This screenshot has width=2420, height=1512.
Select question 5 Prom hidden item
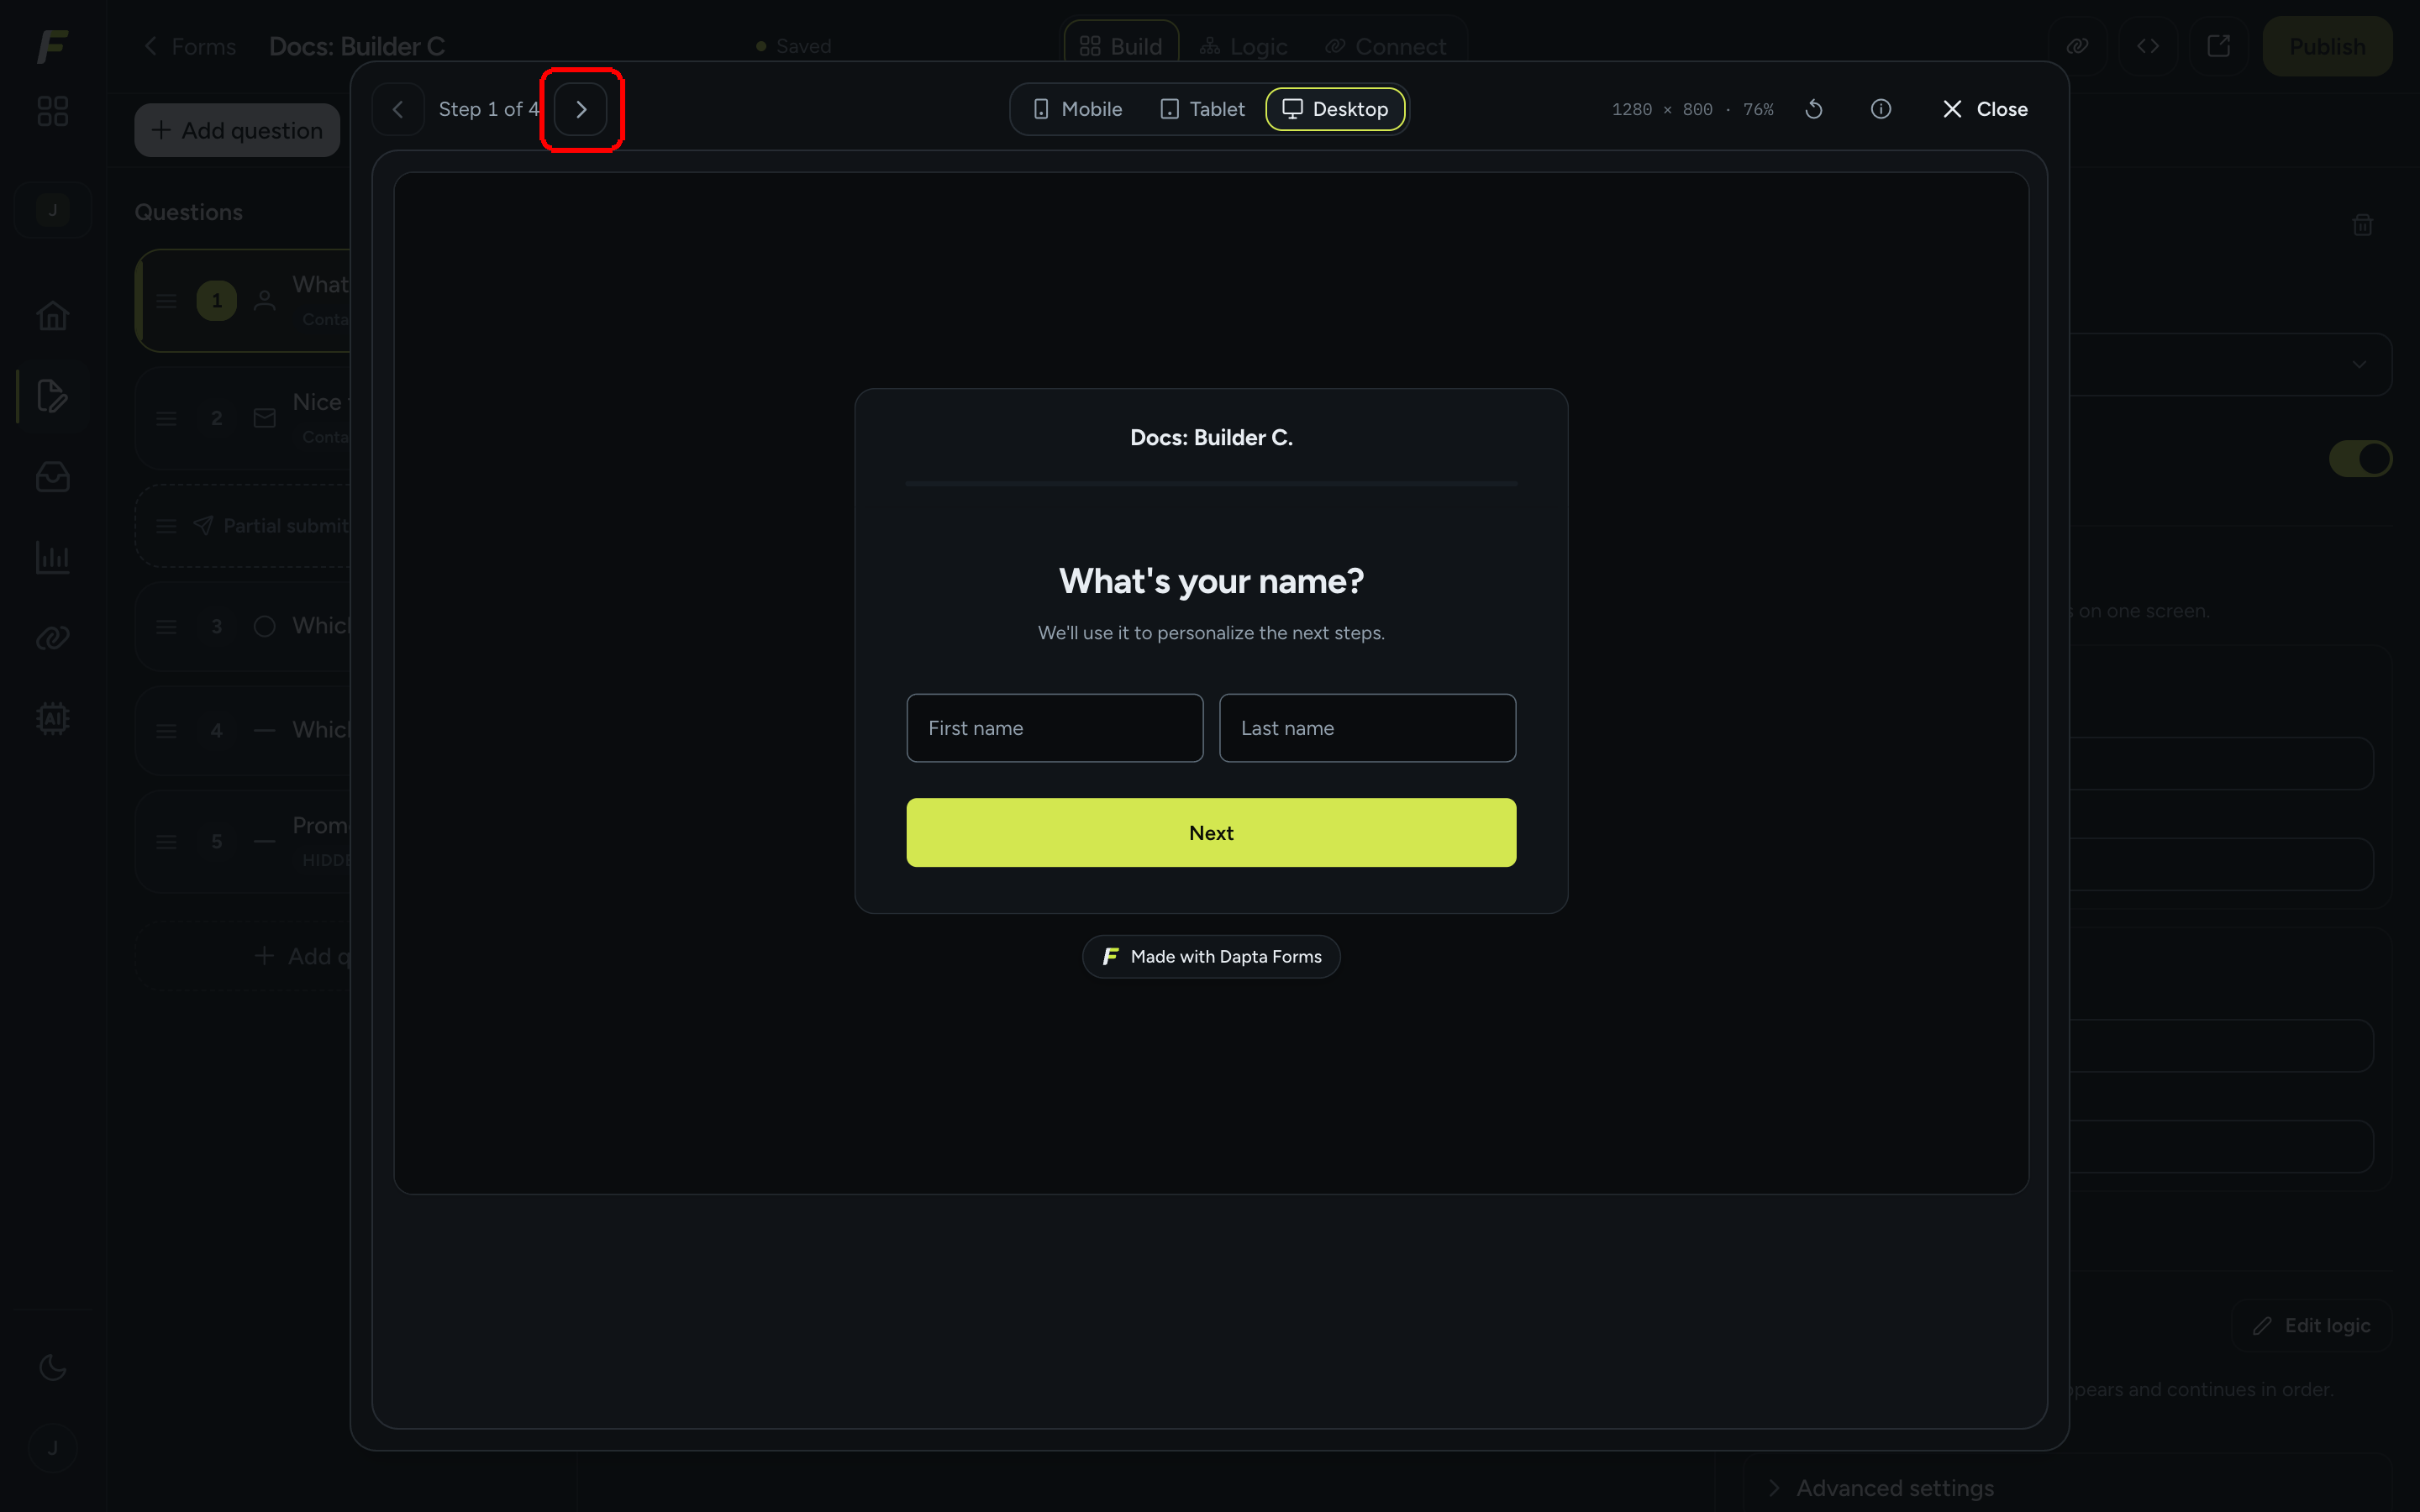pos(243,842)
